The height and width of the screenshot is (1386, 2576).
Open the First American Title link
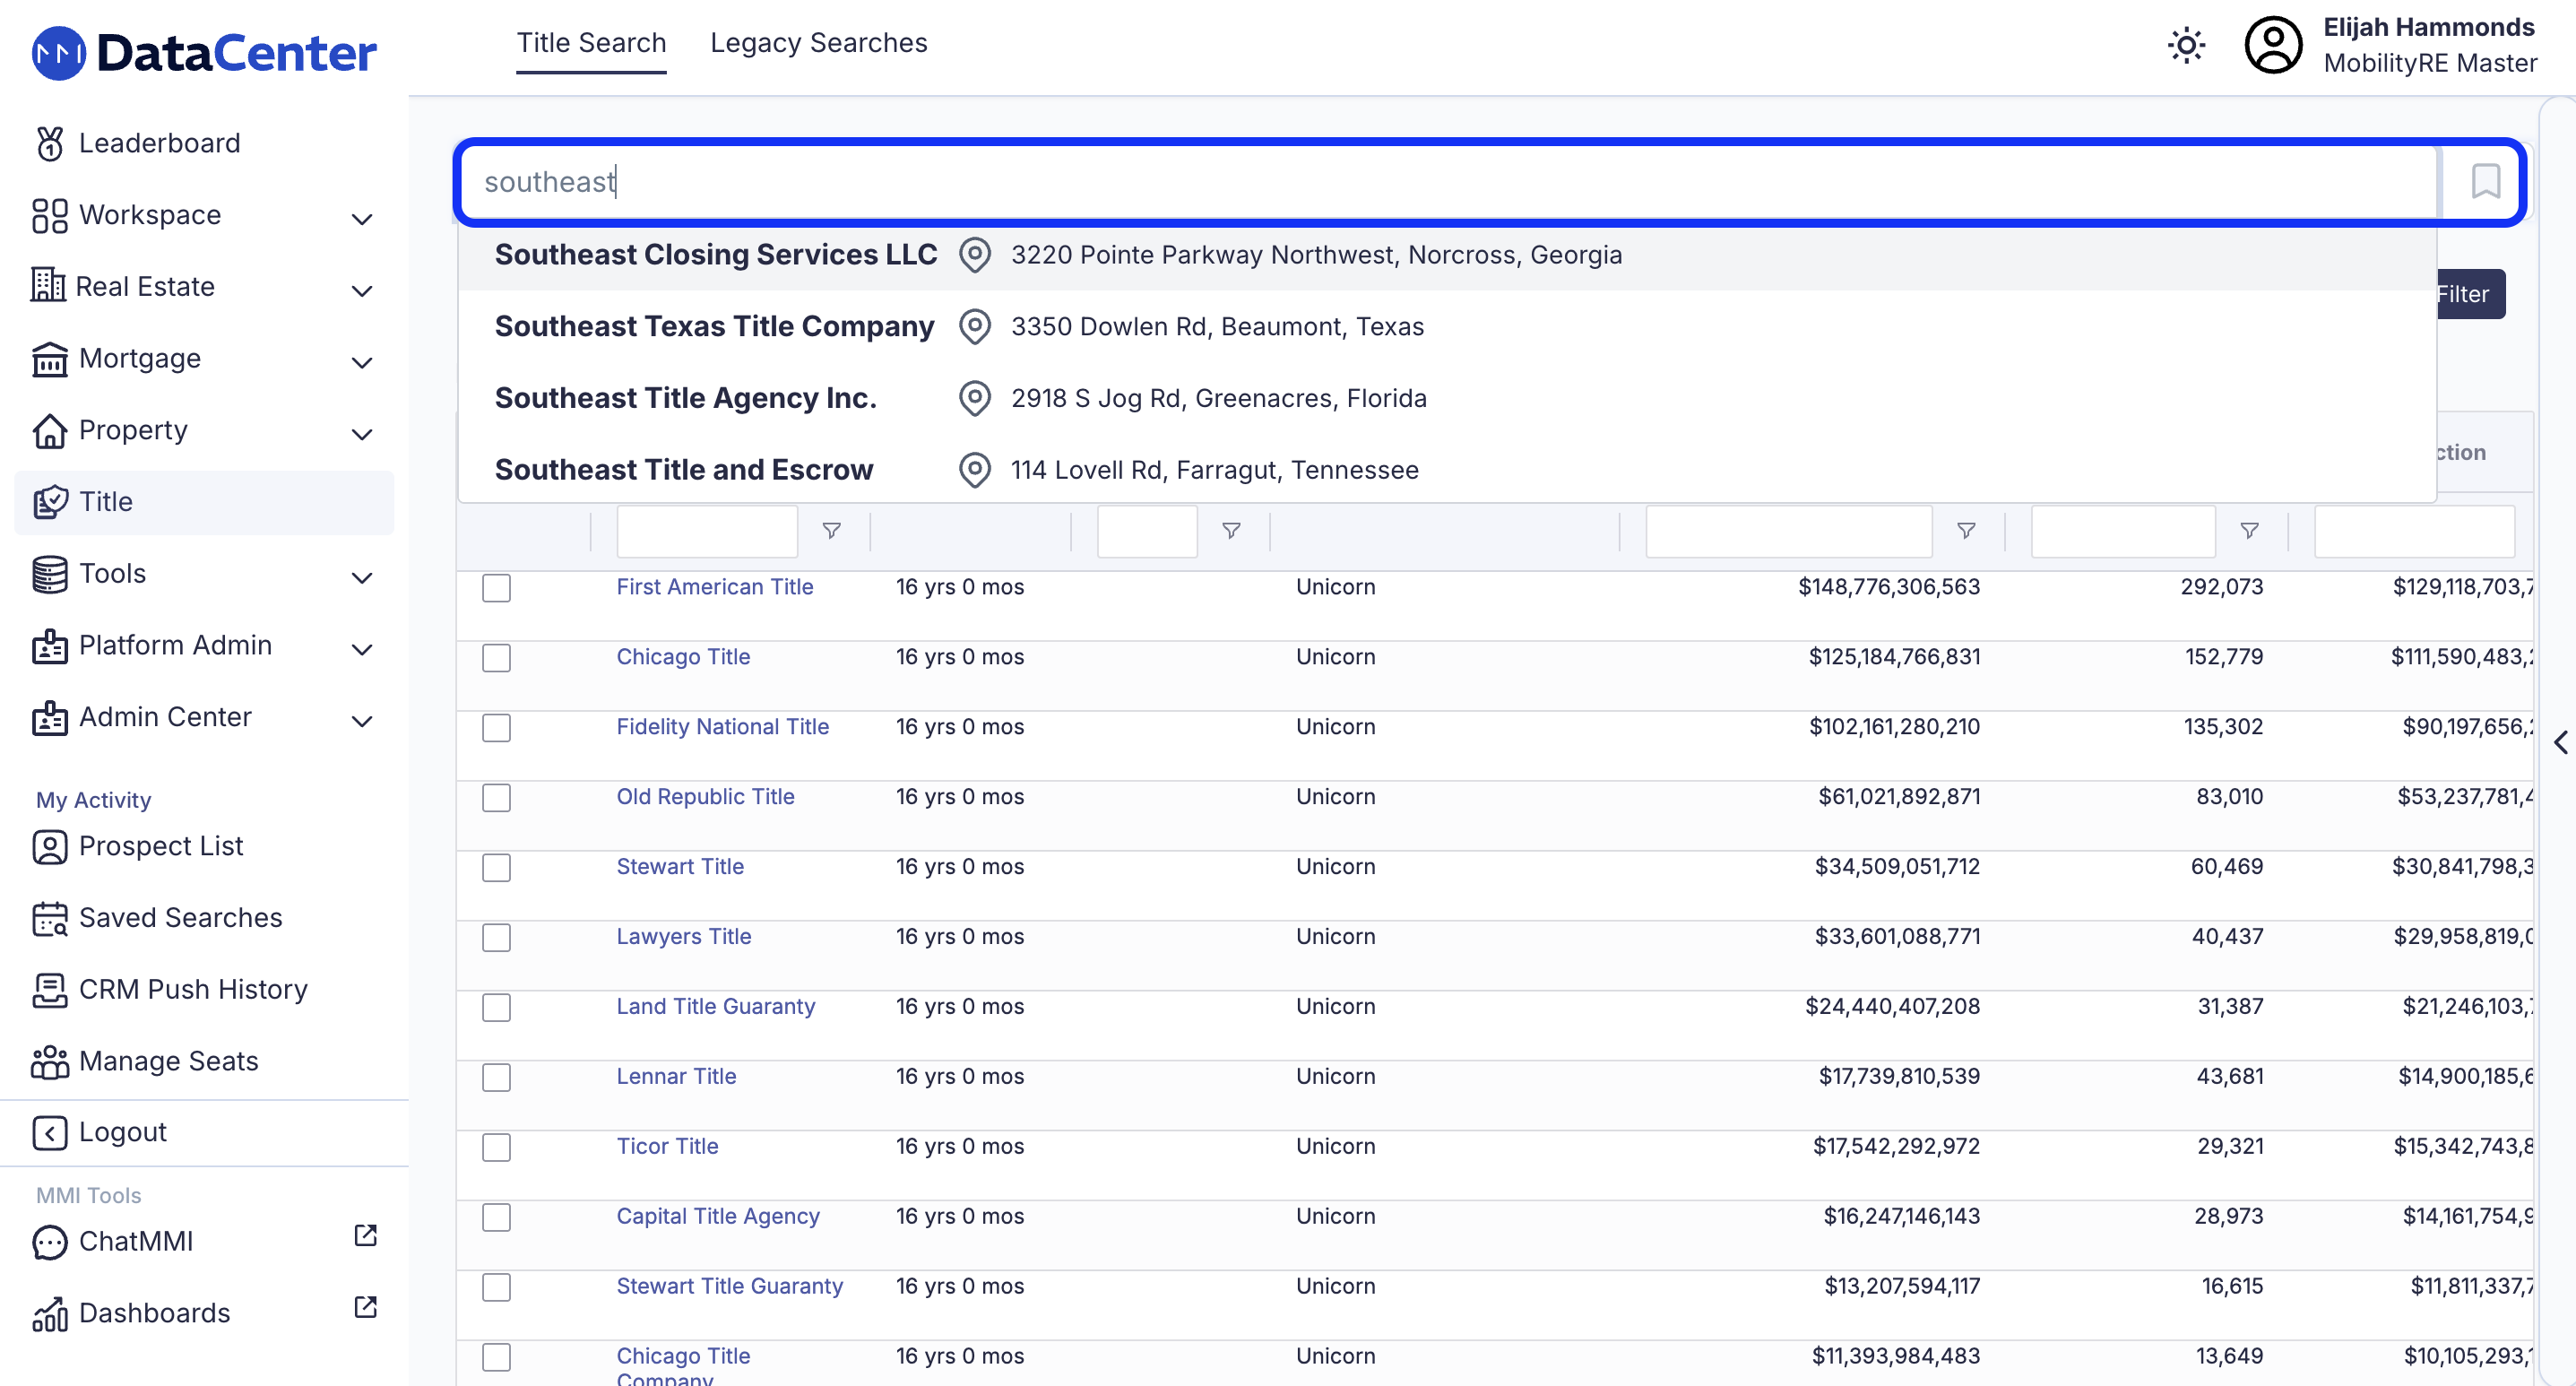click(x=714, y=587)
